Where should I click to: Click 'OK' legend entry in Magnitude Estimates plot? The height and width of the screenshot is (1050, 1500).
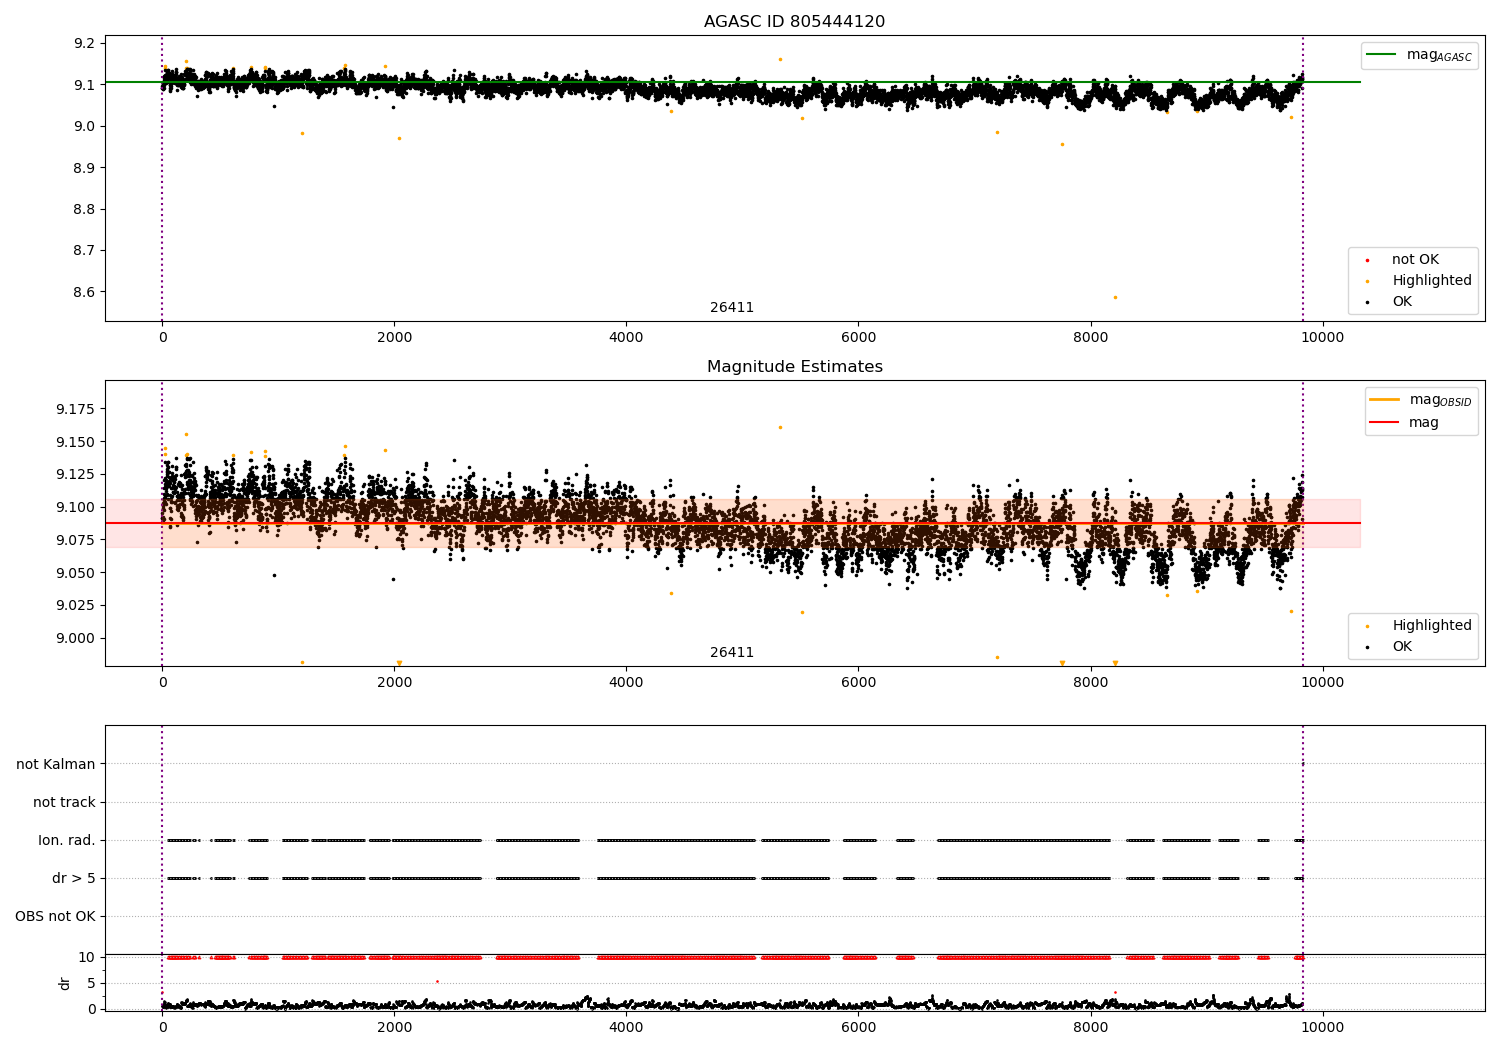[1402, 647]
